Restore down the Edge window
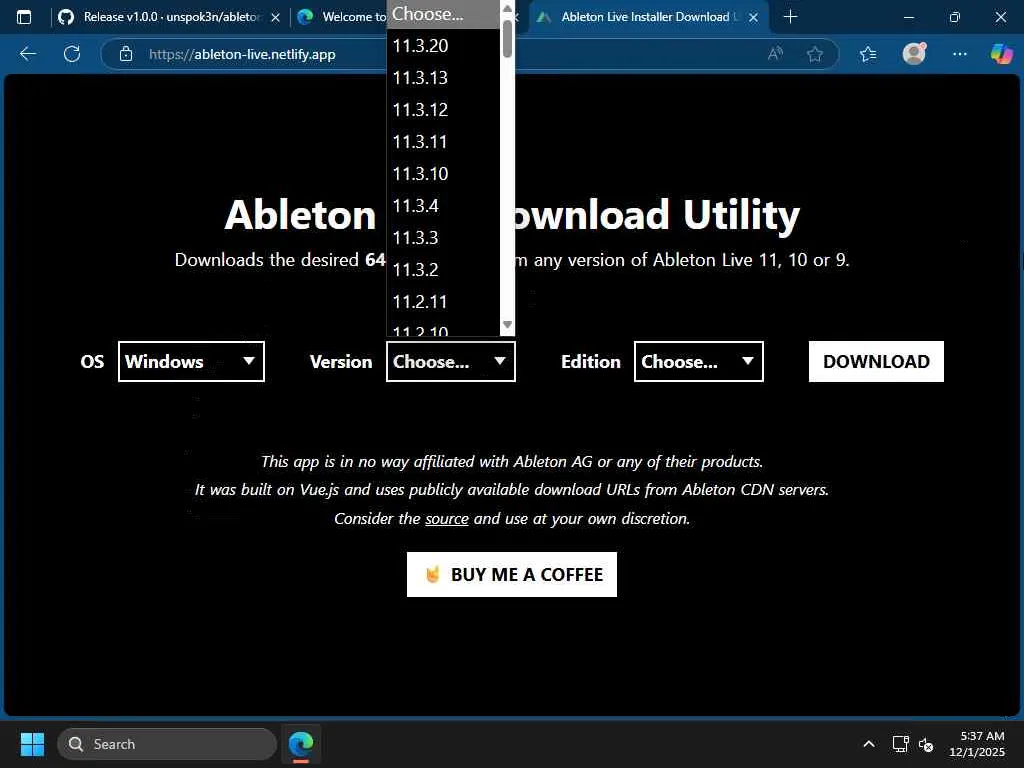1024x768 pixels. (x=954, y=17)
